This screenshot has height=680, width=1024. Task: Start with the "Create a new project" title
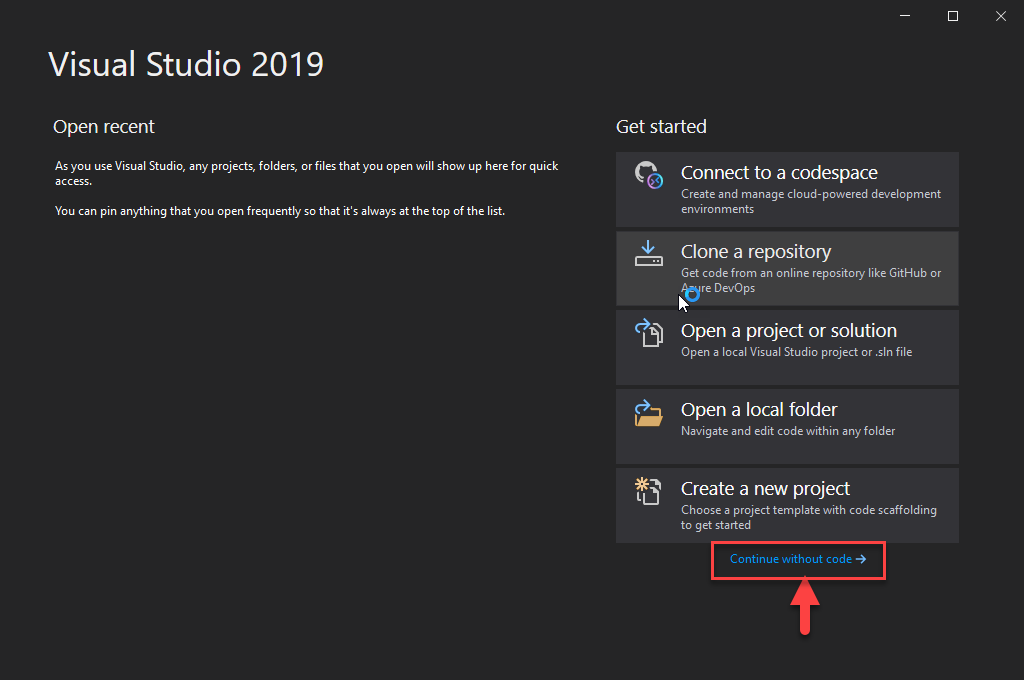tap(765, 489)
